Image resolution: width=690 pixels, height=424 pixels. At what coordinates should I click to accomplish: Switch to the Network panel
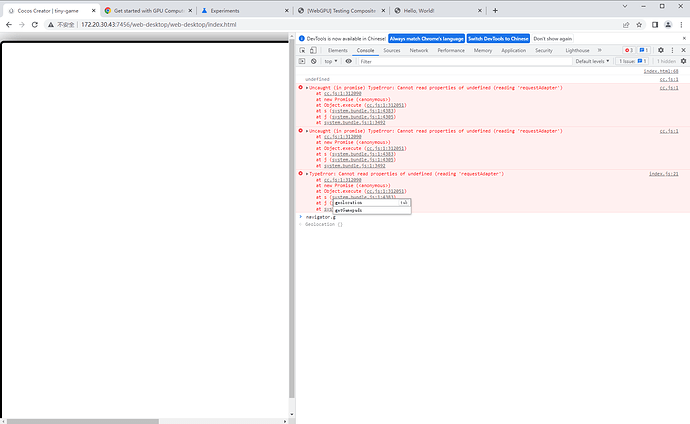pos(418,51)
